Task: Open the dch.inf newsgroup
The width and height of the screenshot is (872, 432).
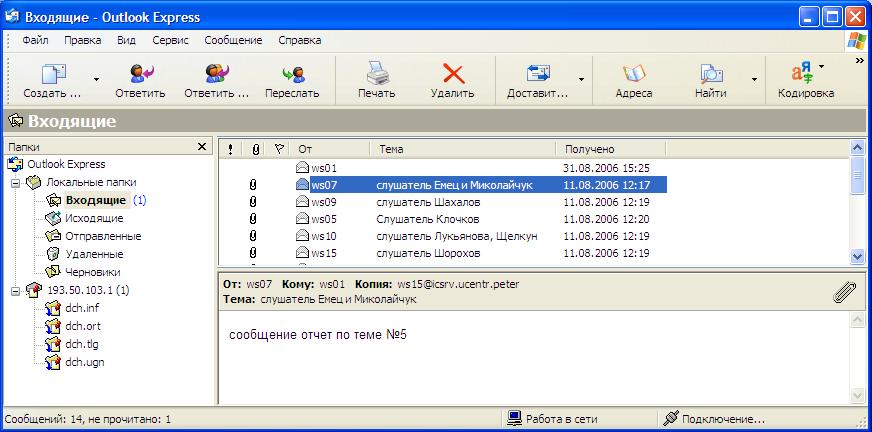Action: 82,308
